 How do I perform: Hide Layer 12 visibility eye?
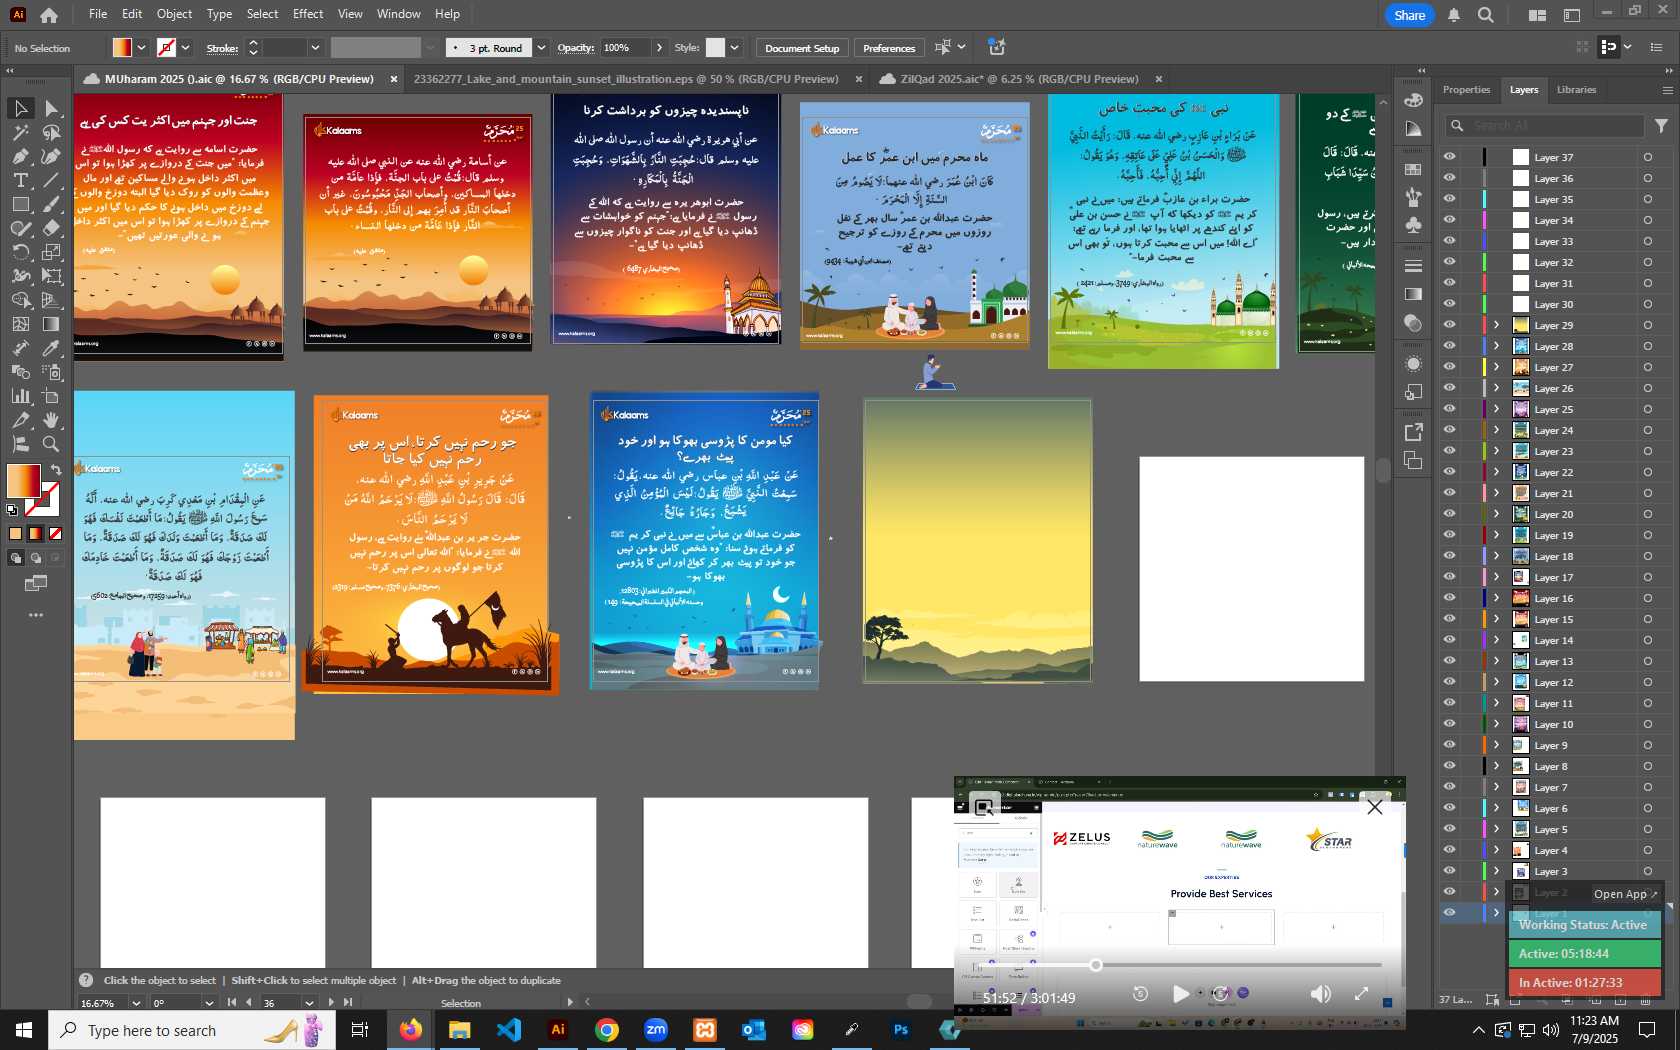(x=1449, y=682)
